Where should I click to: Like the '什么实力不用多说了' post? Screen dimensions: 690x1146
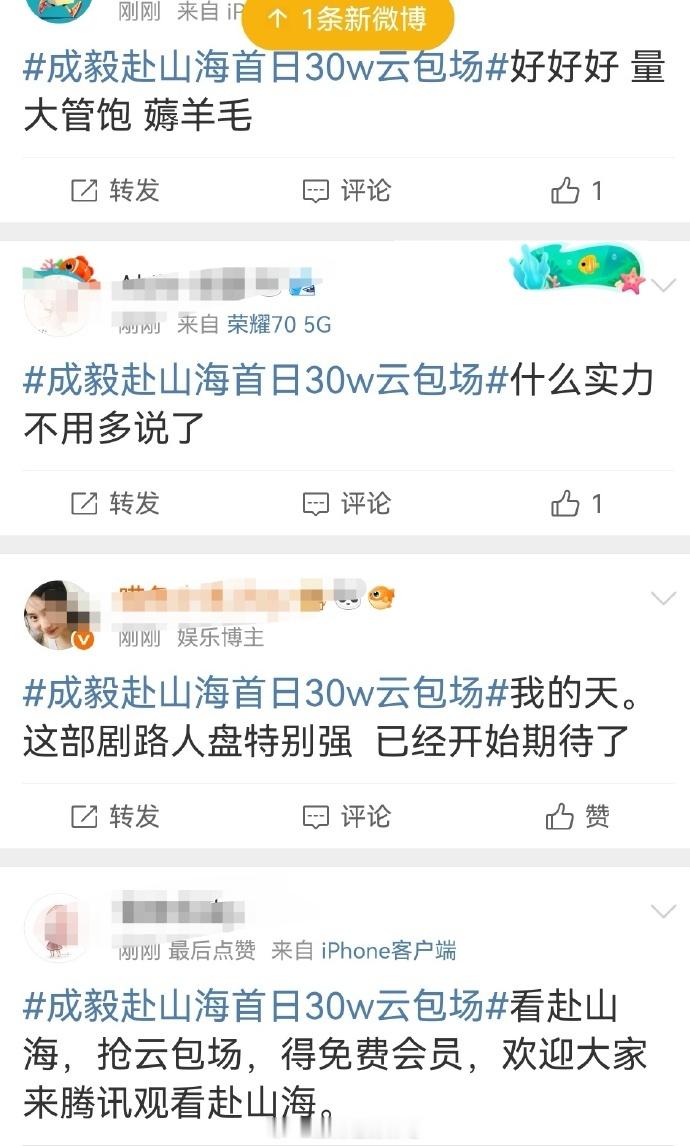click(576, 504)
